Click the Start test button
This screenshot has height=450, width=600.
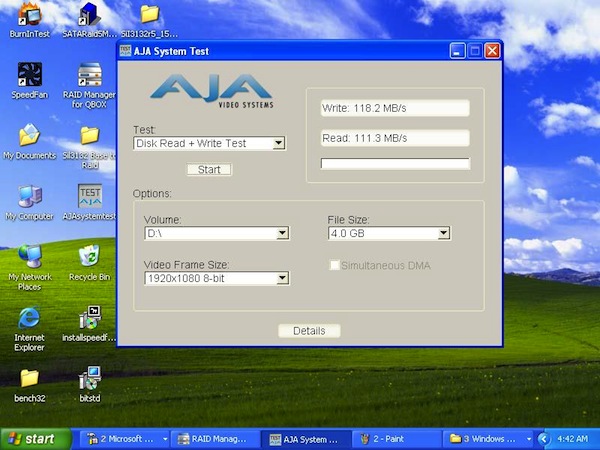[x=209, y=170]
